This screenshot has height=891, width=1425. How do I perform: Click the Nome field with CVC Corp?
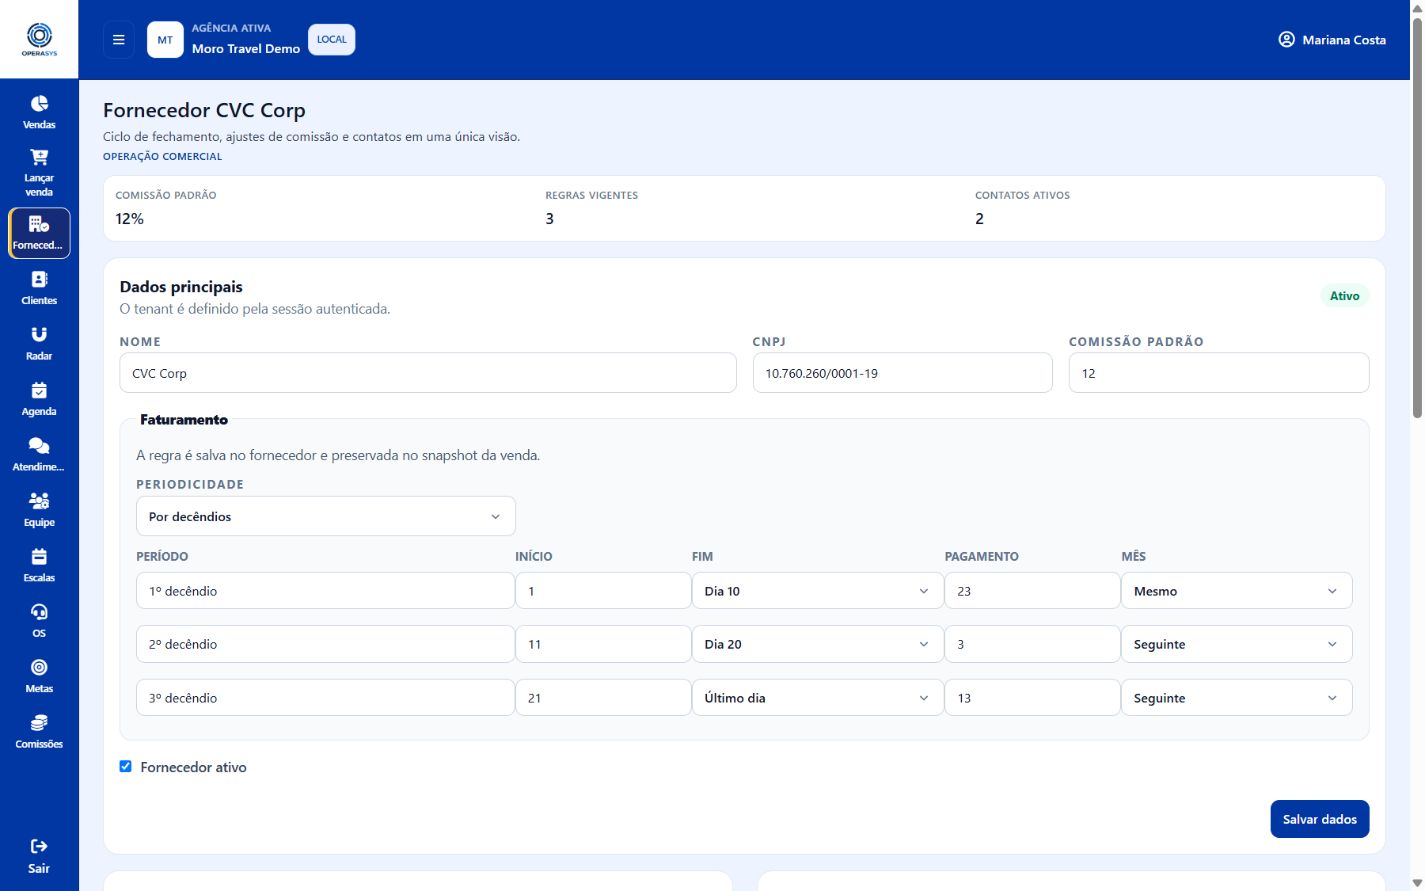tap(428, 373)
